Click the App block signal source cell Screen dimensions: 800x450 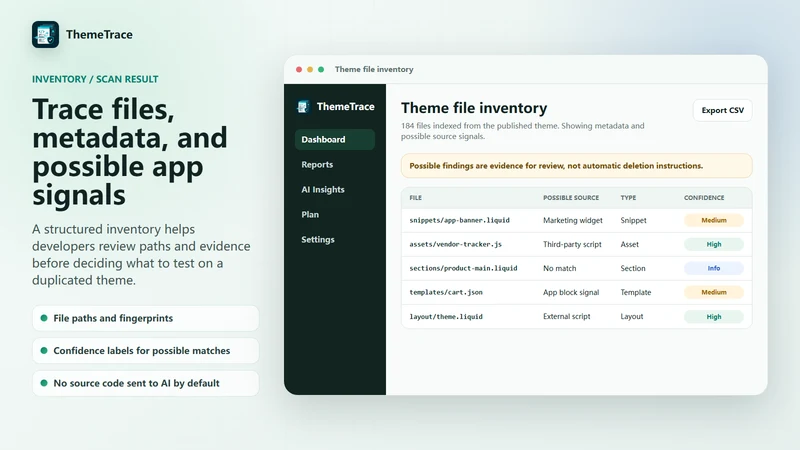click(x=571, y=292)
